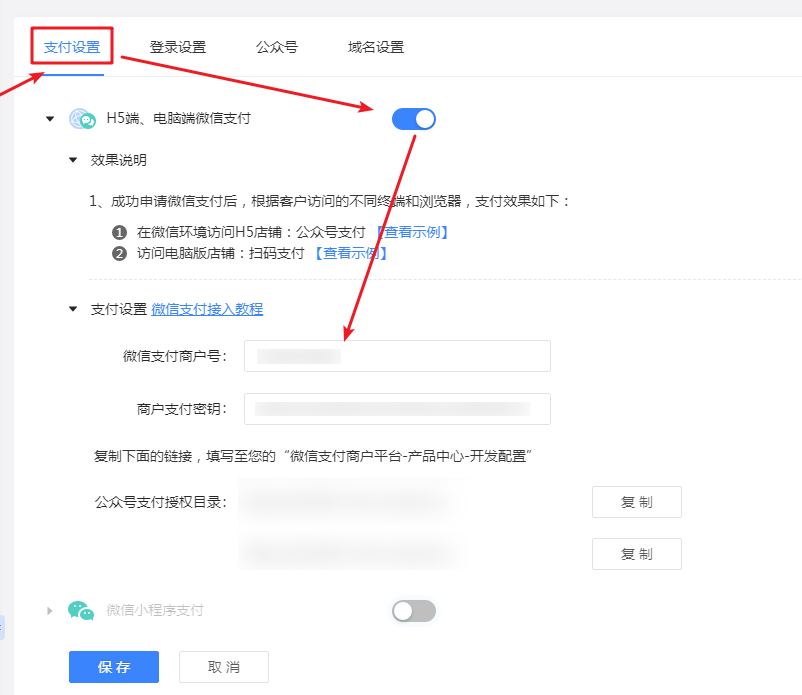Click the 微信小程序支付 label text

(x=155, y=610)
